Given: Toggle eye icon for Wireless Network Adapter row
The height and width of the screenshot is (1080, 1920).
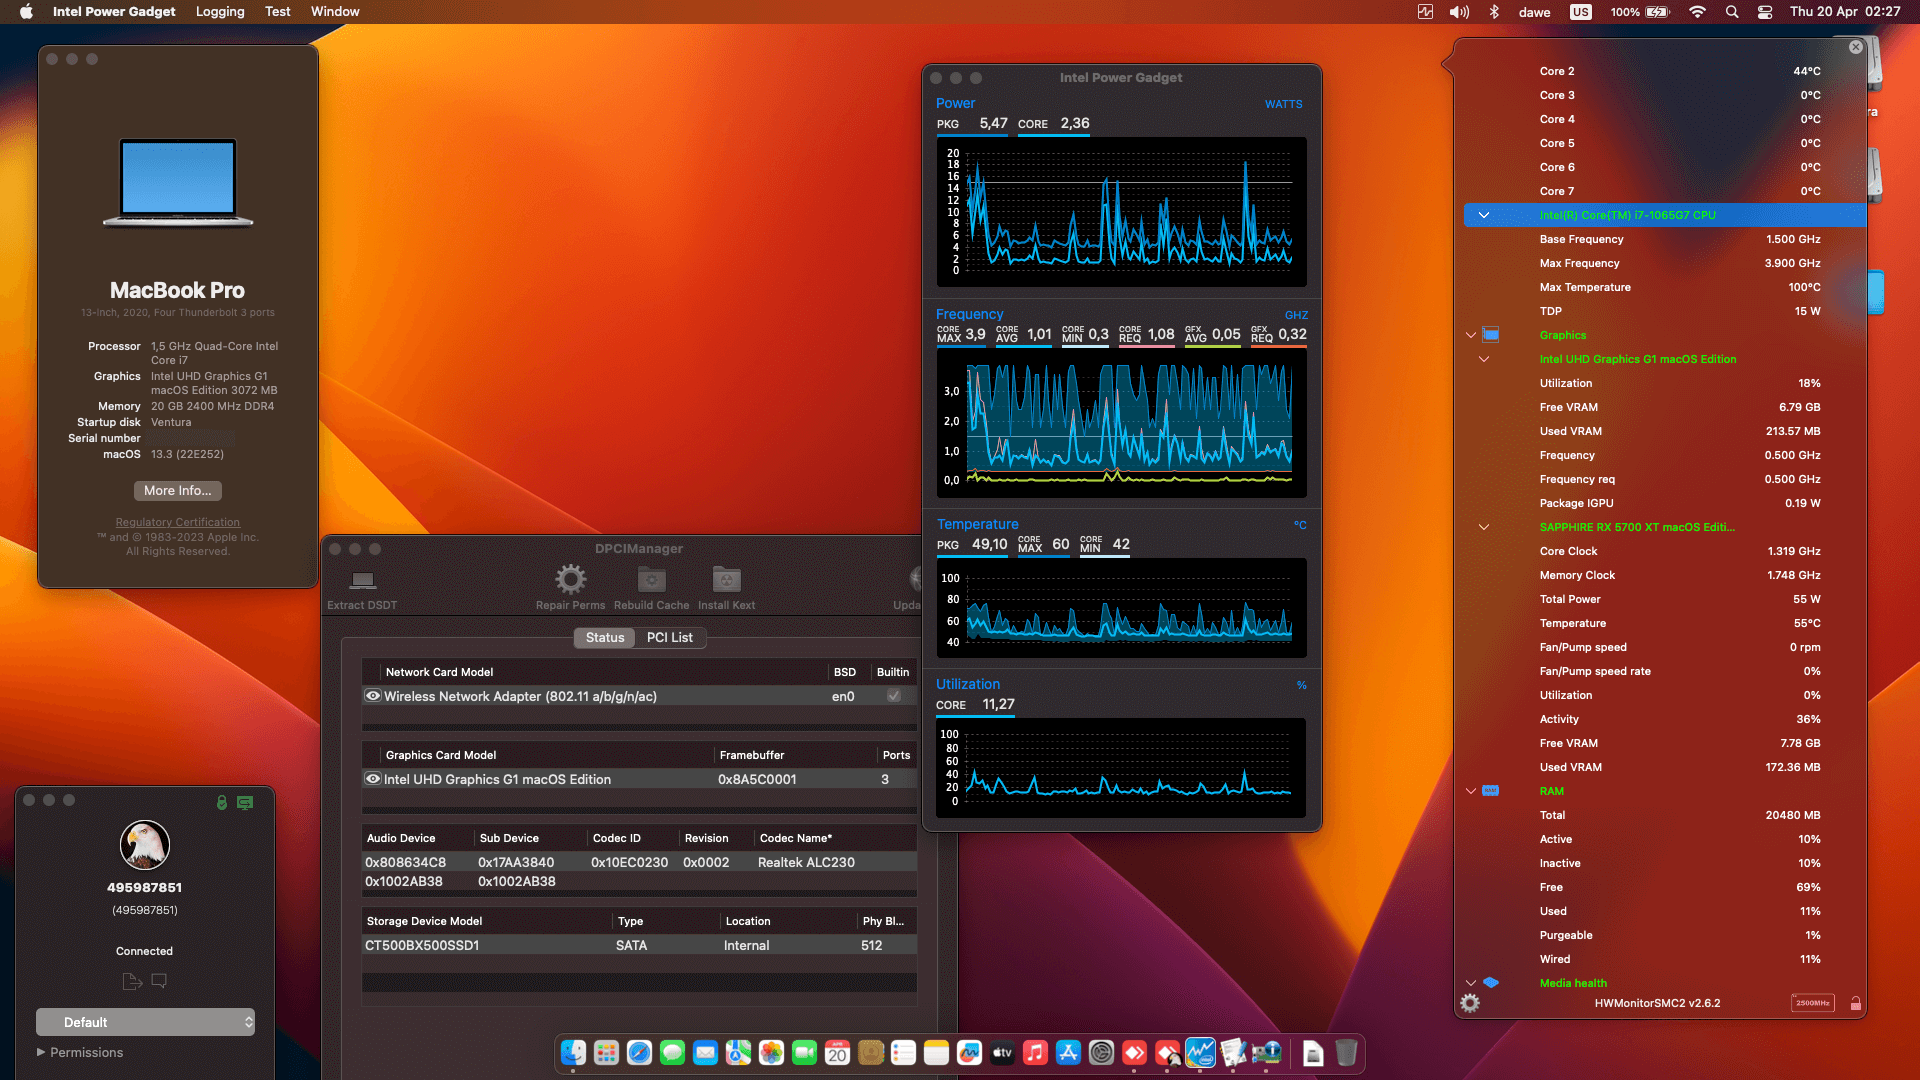Looking at the screenshot, I should pyautogui.click(x=373, y=696).
